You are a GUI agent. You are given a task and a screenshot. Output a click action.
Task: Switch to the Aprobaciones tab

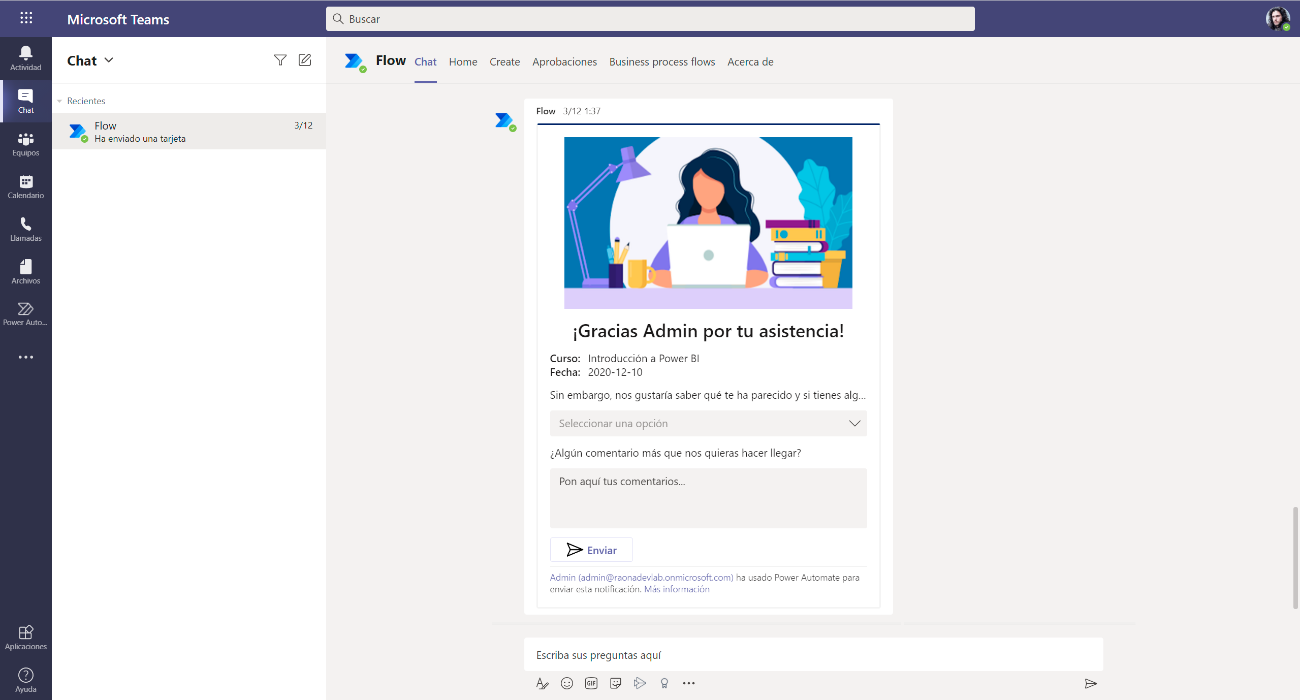pyautogui.click(x=564, y=61)
